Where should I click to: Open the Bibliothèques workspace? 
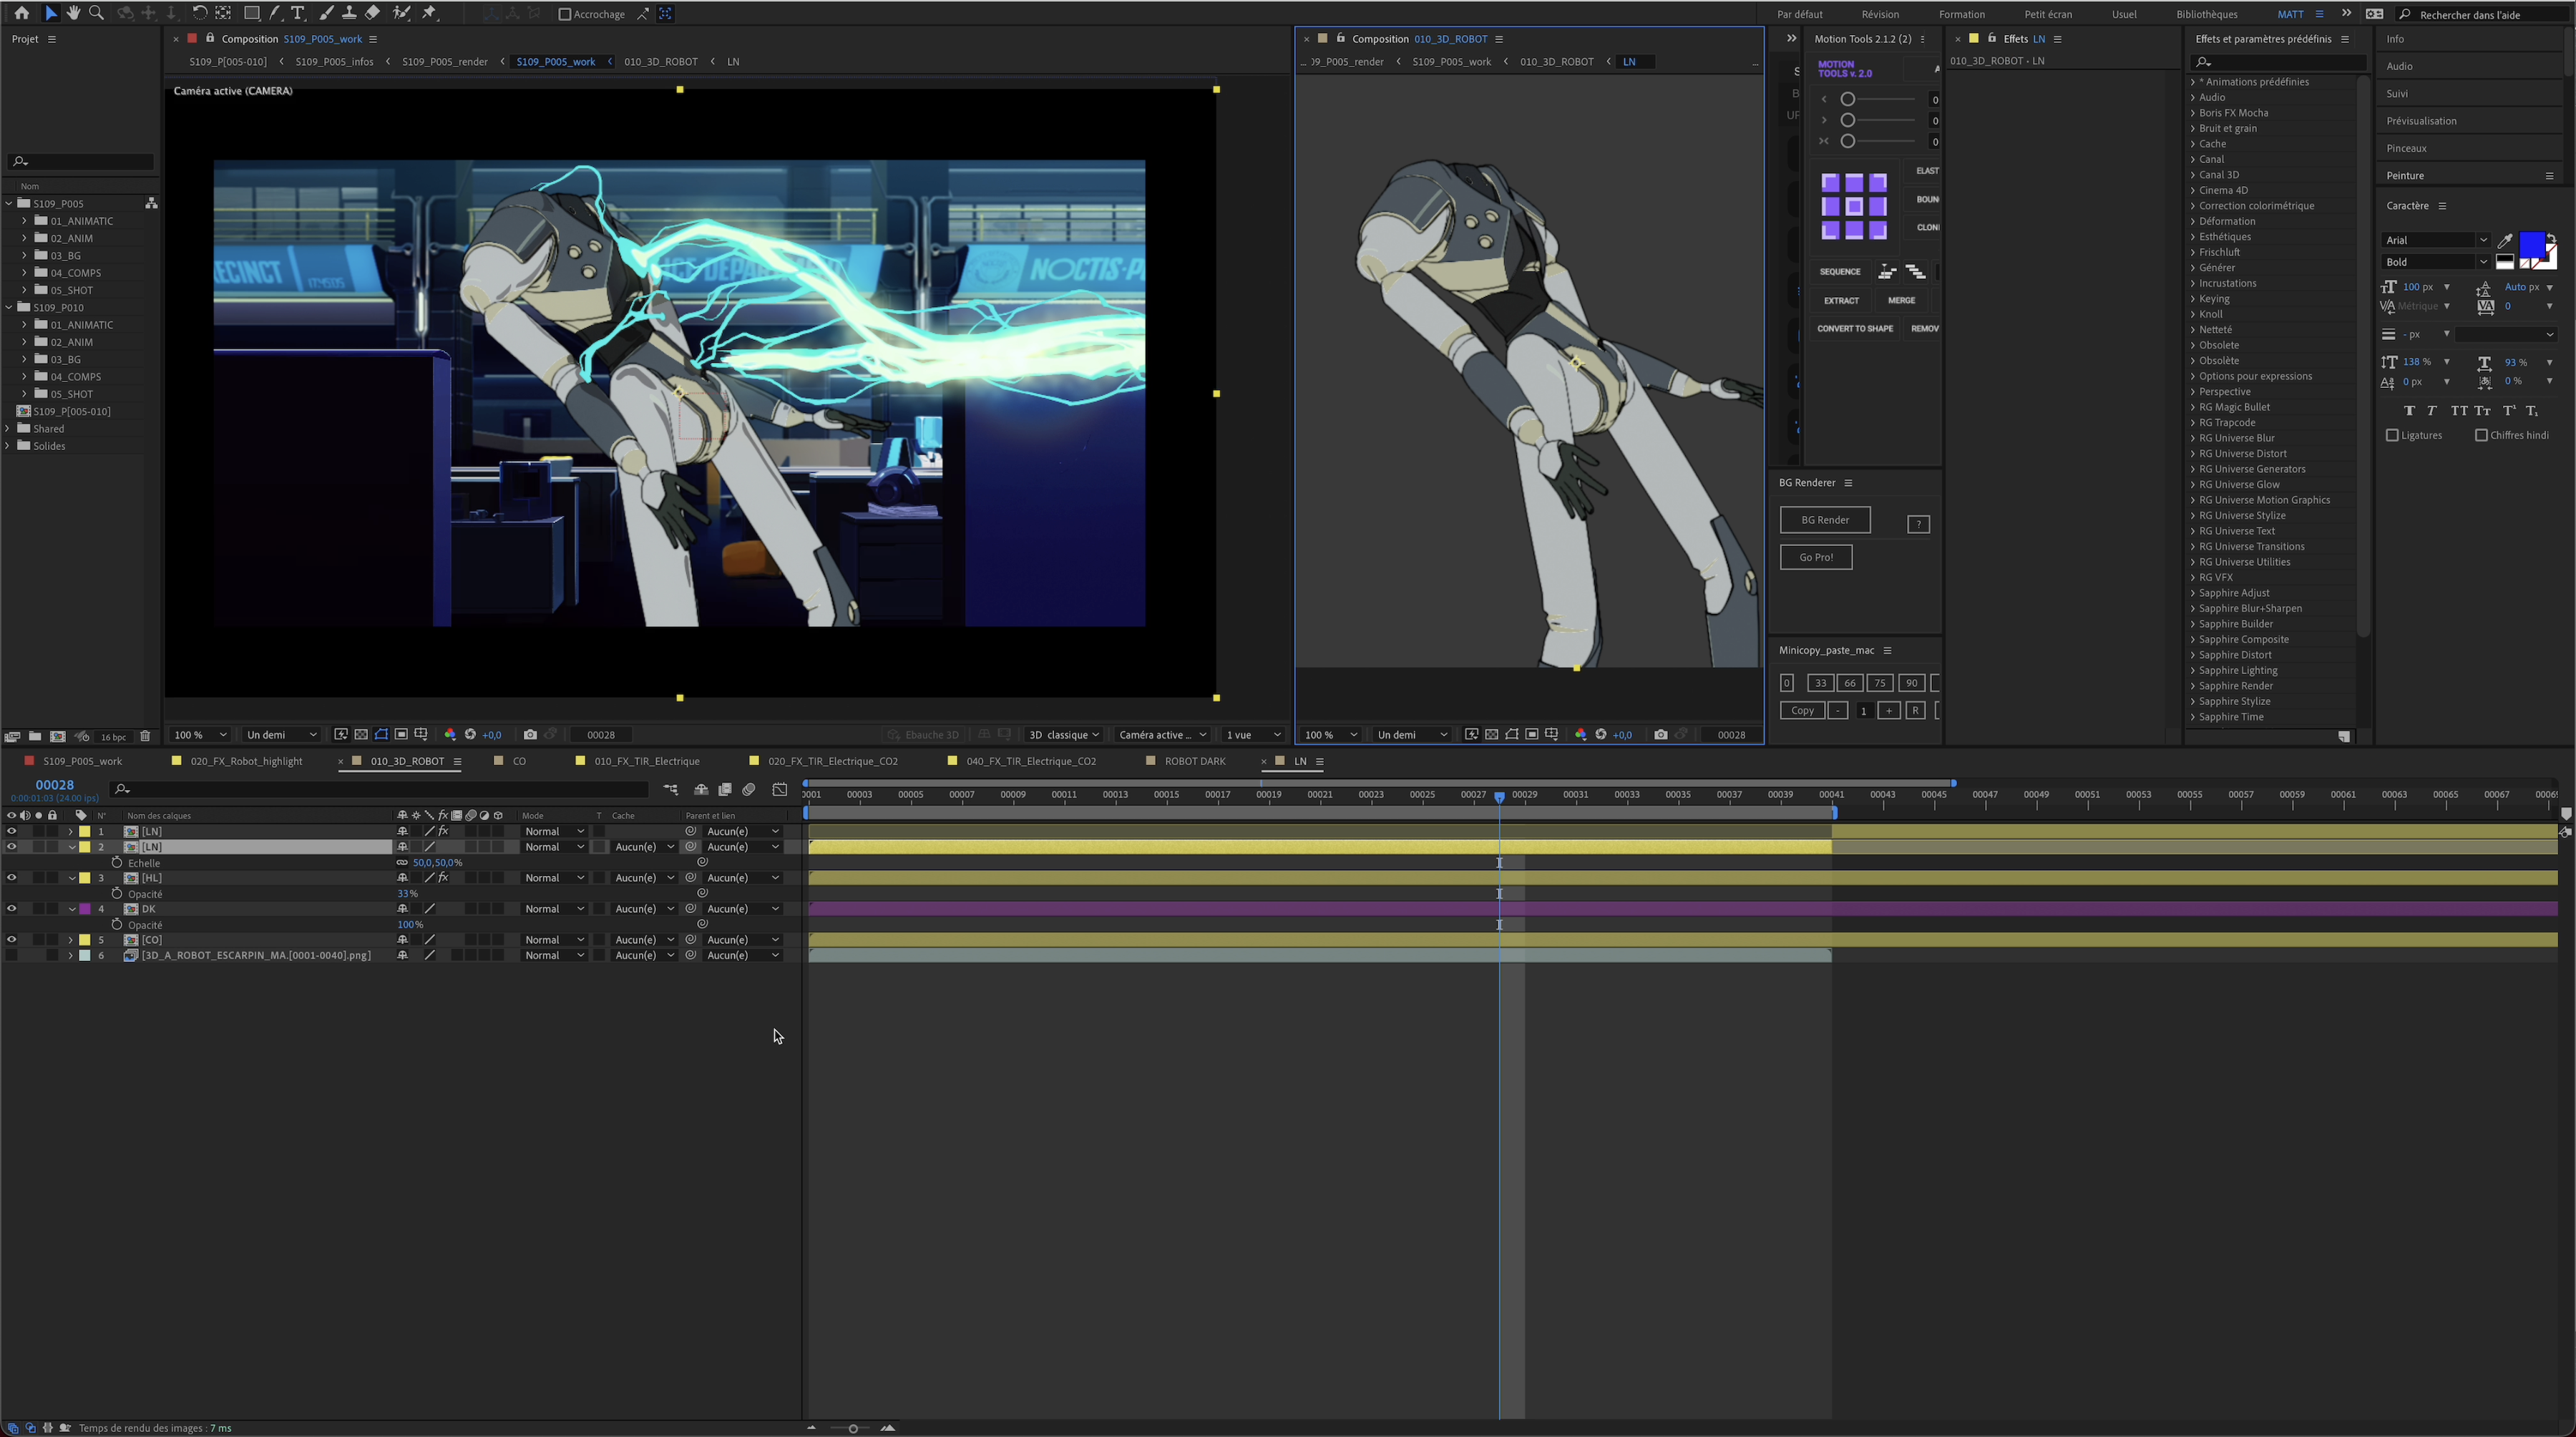[2206, 14]
